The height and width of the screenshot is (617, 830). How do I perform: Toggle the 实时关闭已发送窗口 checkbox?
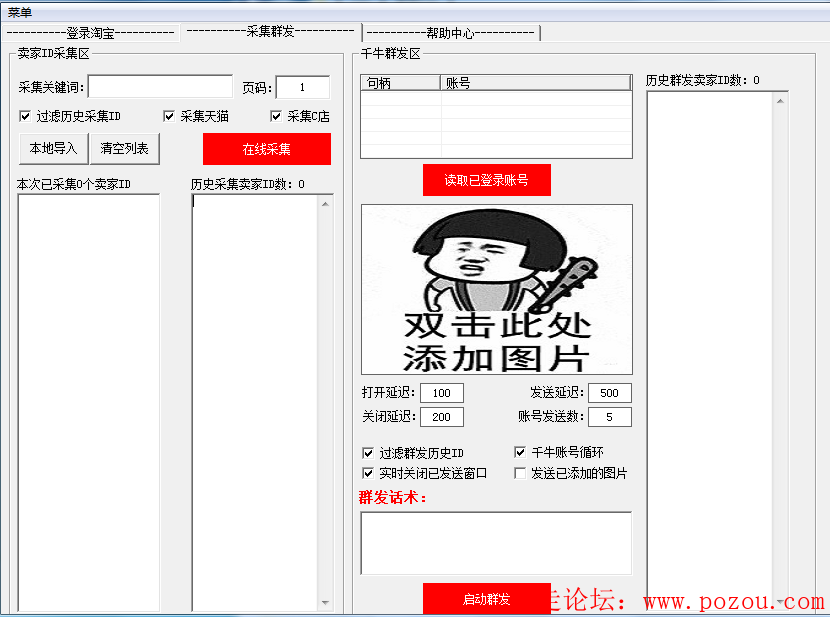click(368, 473)
